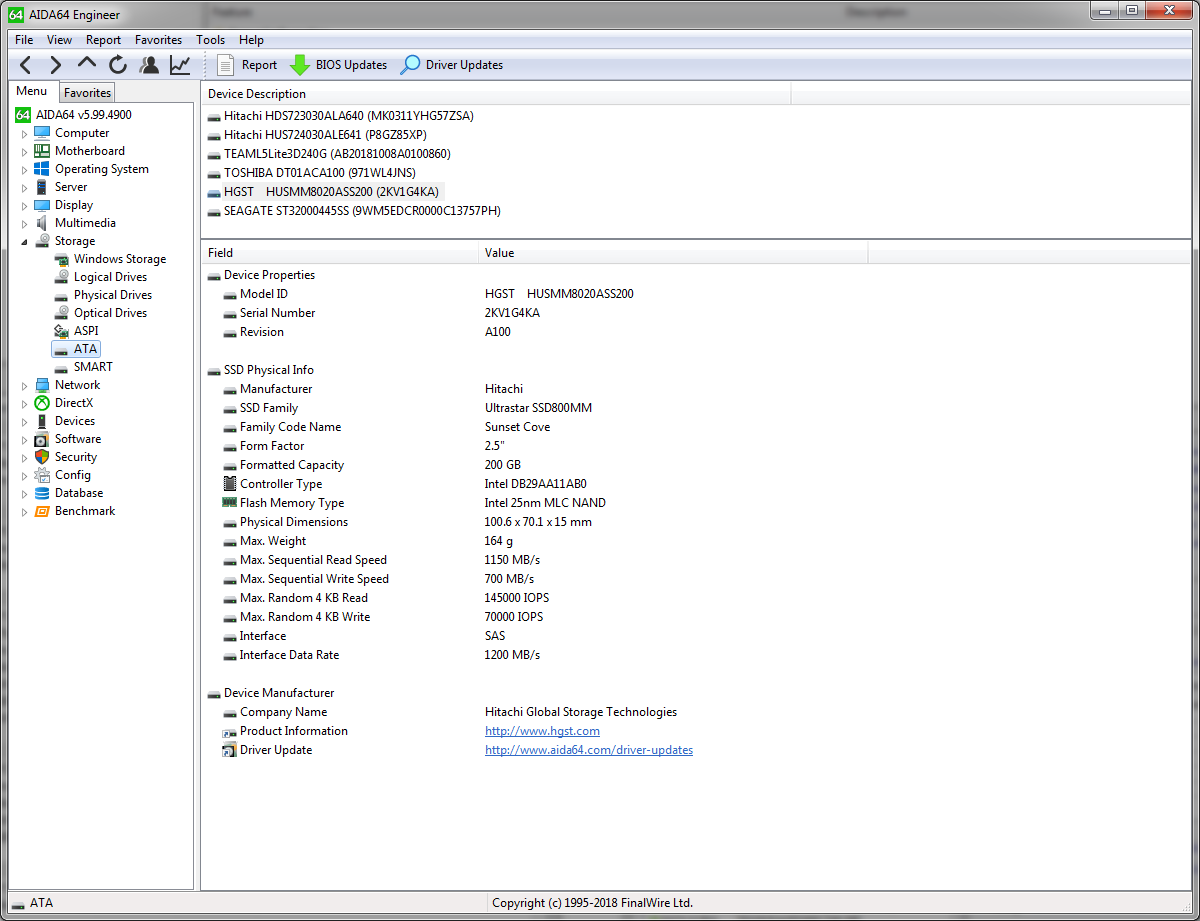1200x921 pixels.
Task: Click the Driver Updates toolbar label
Action: pos(464,65)
